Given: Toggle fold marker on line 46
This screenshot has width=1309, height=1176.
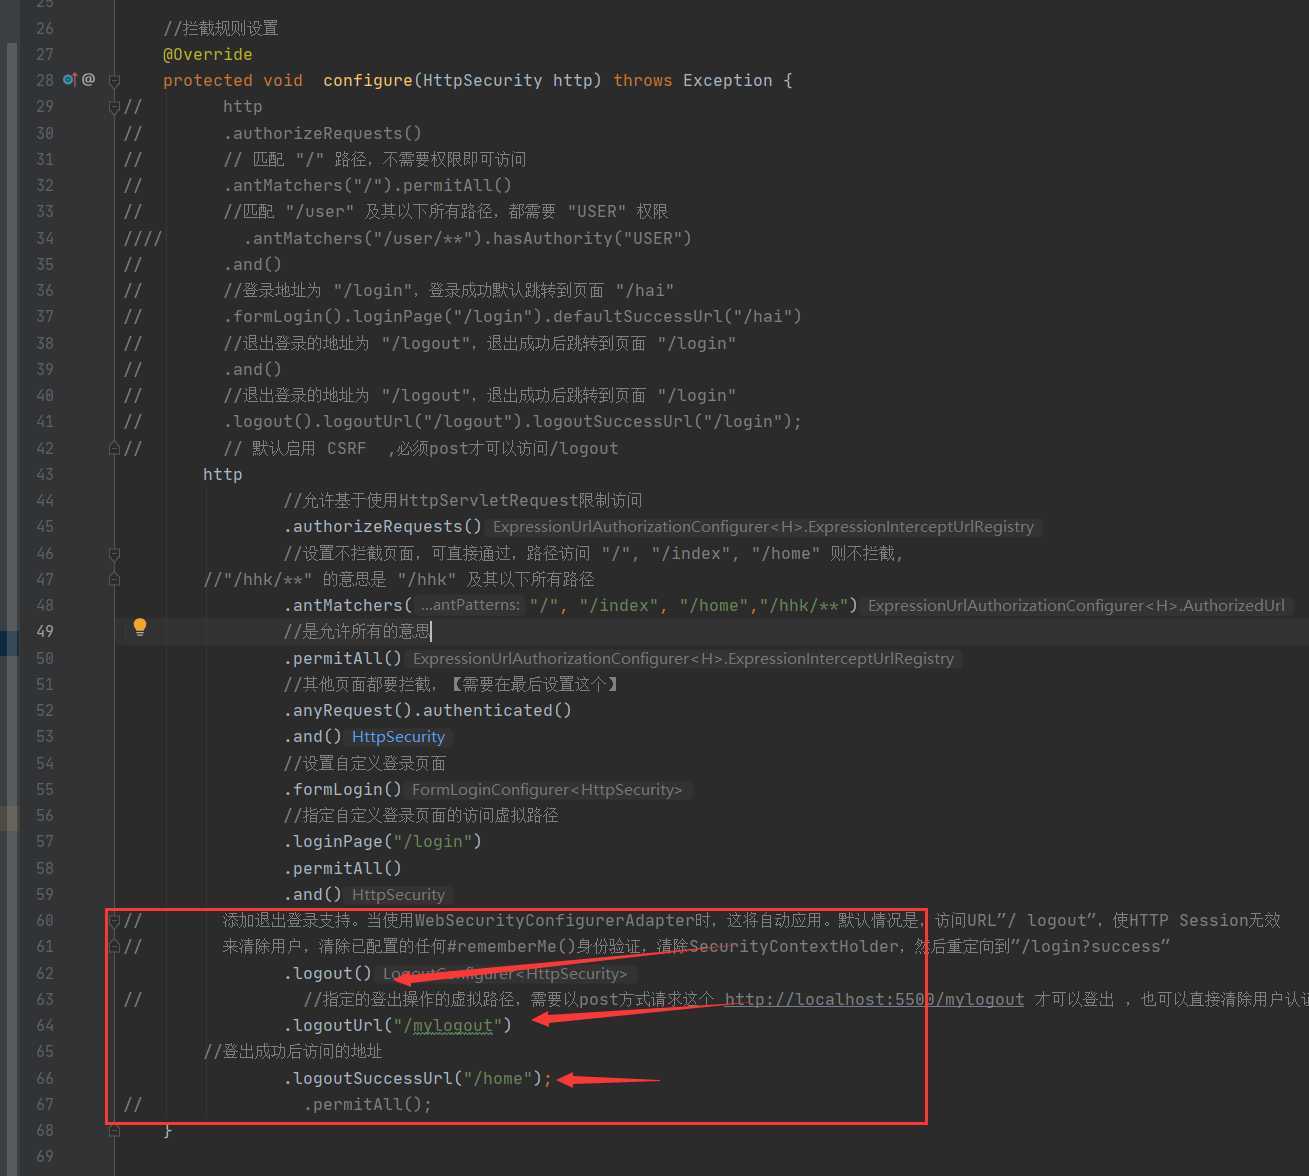Looking at the screenshot, I should 114,553.
